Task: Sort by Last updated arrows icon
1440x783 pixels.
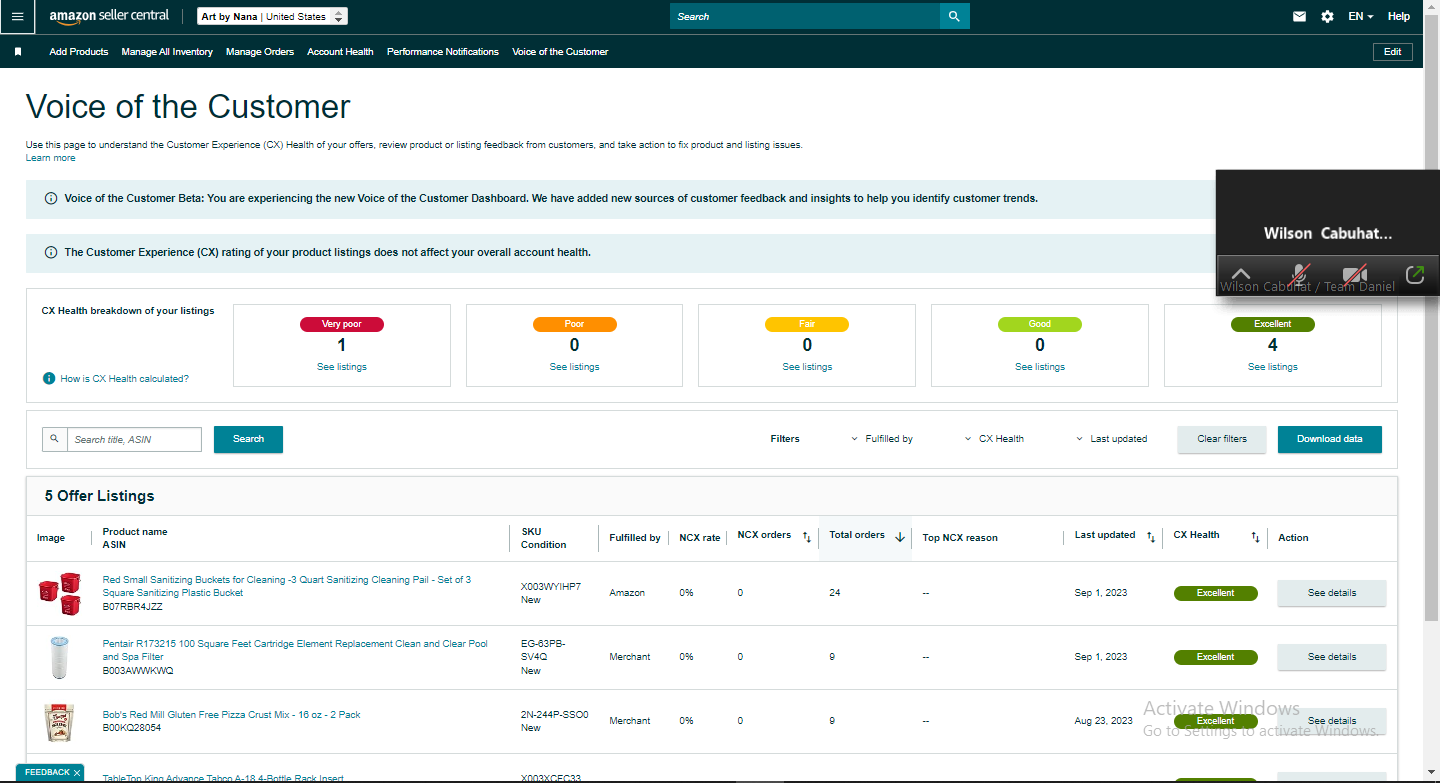Action: (x=1150, y=537)
